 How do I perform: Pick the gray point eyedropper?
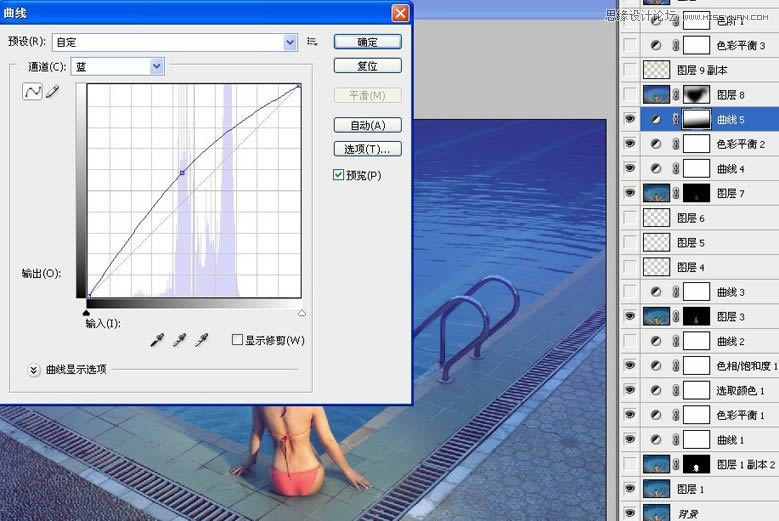[179, 341]
